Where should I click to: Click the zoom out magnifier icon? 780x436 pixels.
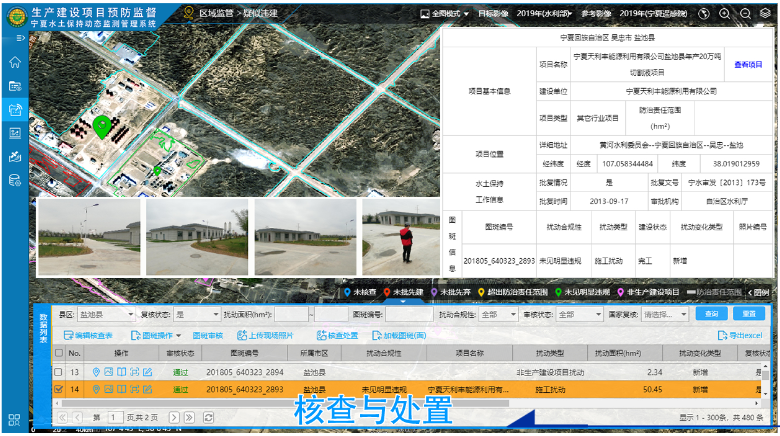coord(746,14)
